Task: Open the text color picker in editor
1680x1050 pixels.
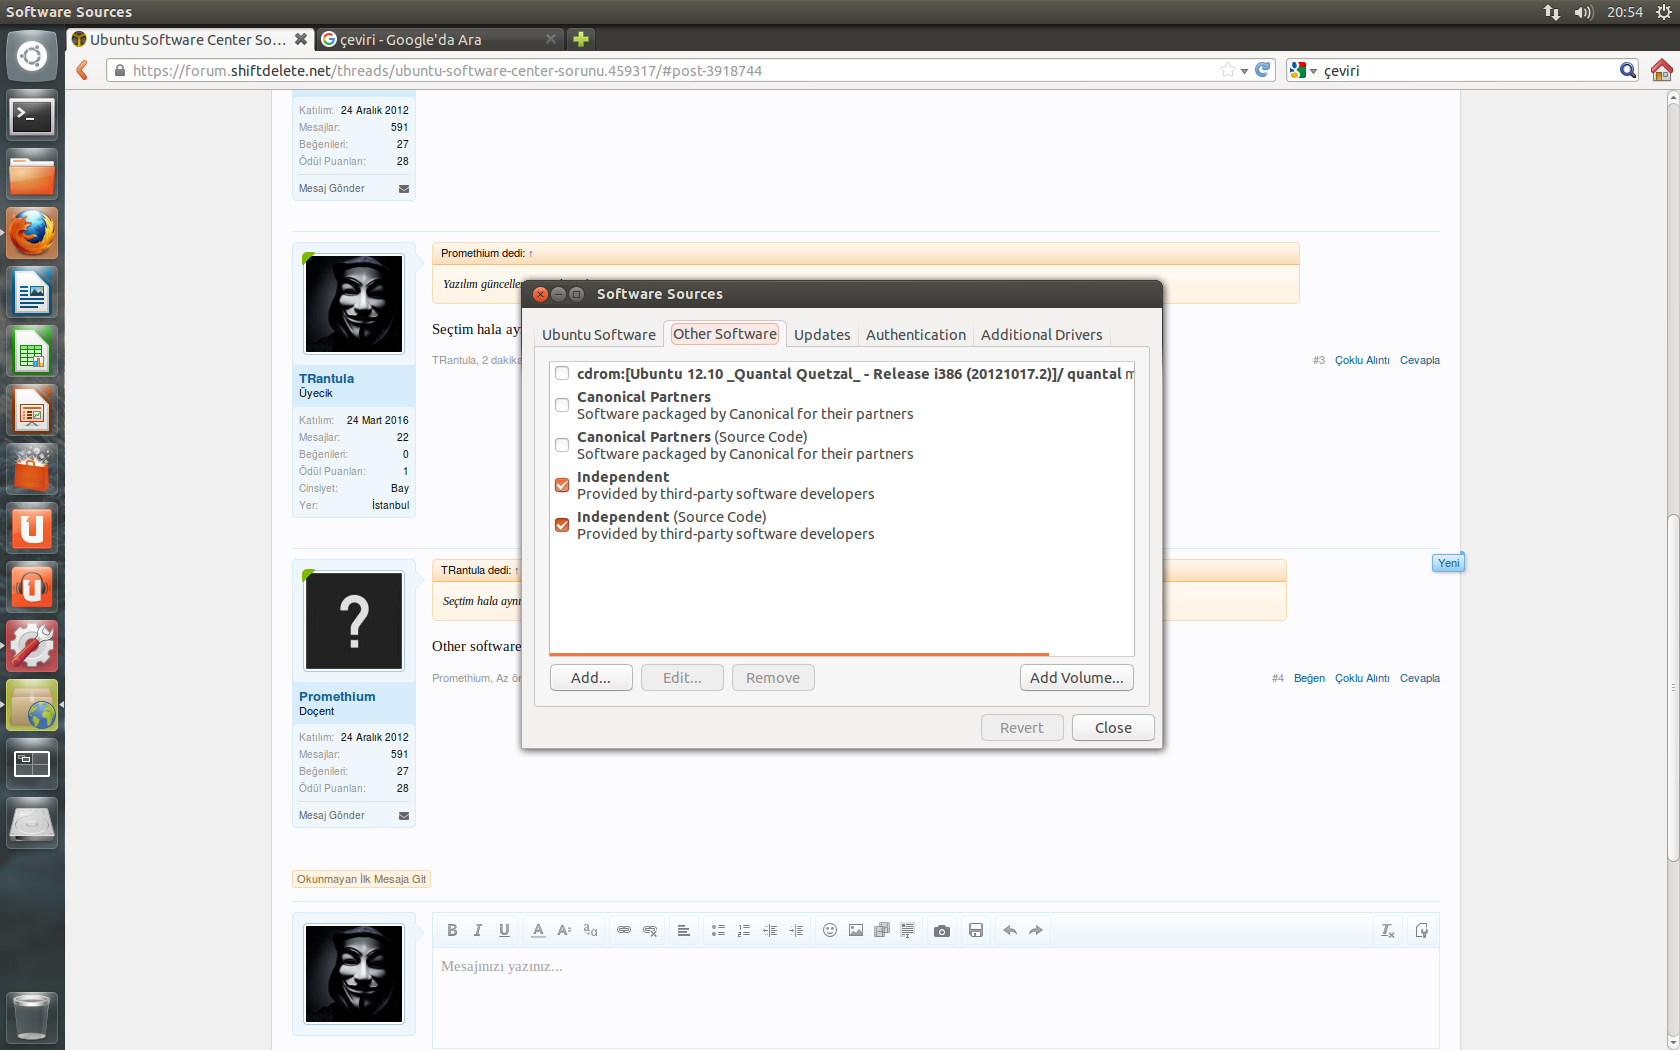Action: click(x=538, y=930)
